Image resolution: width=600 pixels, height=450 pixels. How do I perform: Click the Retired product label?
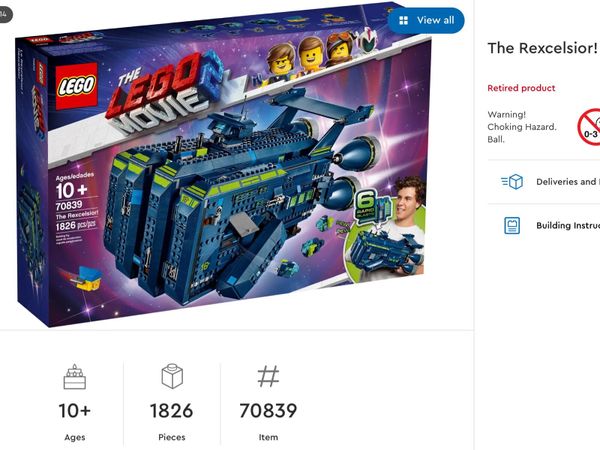521,88
